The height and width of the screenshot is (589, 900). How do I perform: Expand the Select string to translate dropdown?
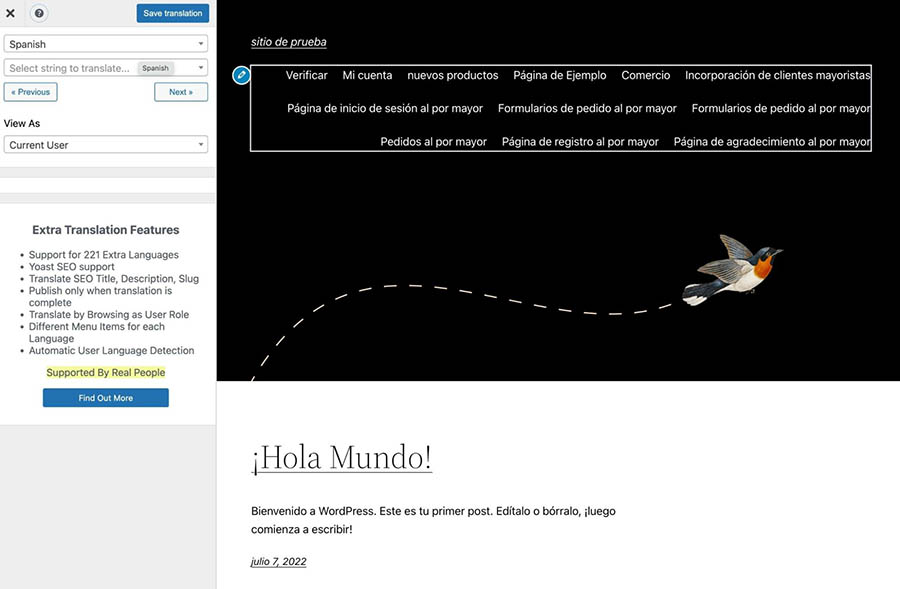105,68
